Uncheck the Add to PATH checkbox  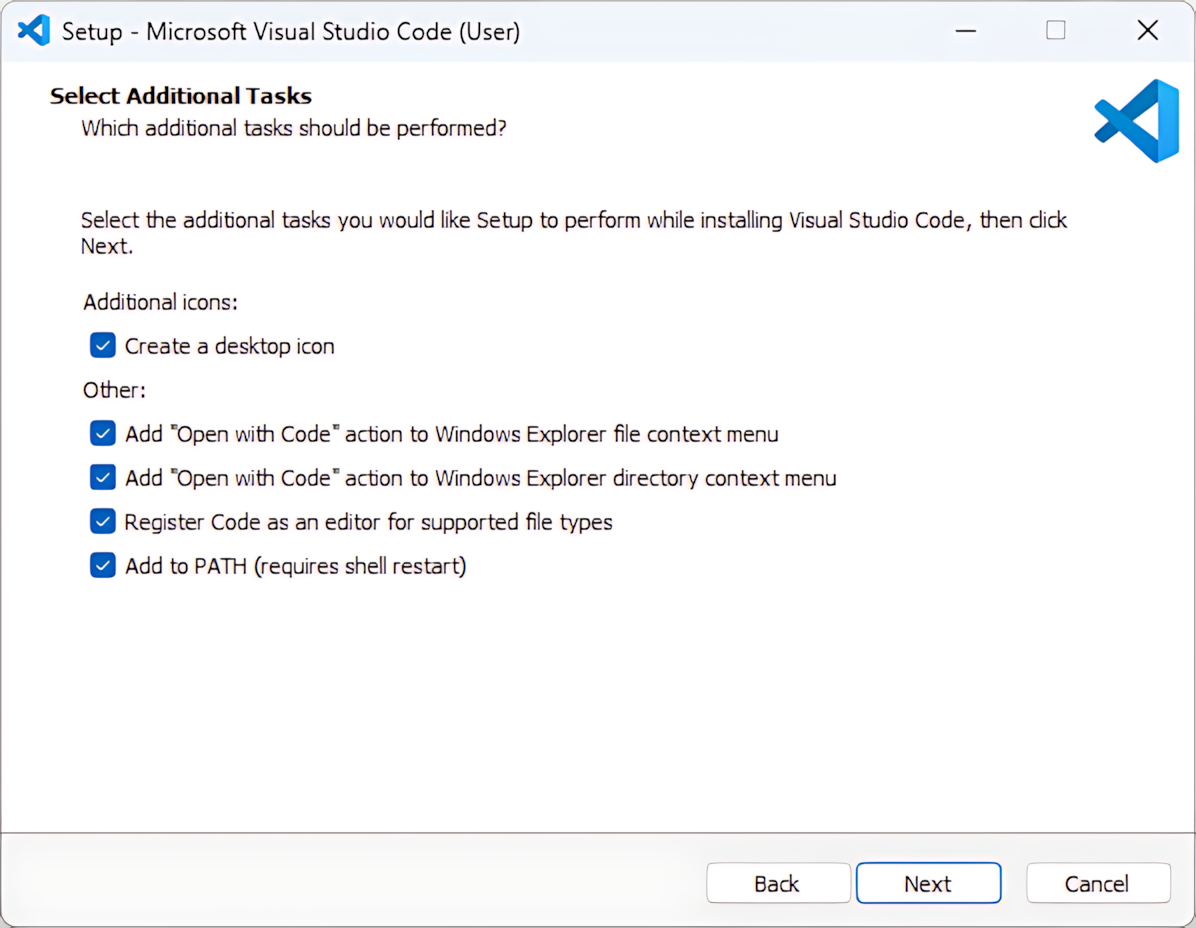103,566
